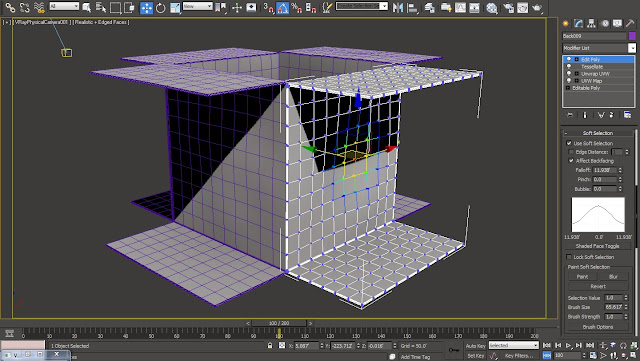The height and width of the screenshot is (361, 640).
Task: Toggle the Tessellate modifier lightbulb
Action: coord(569,67)
